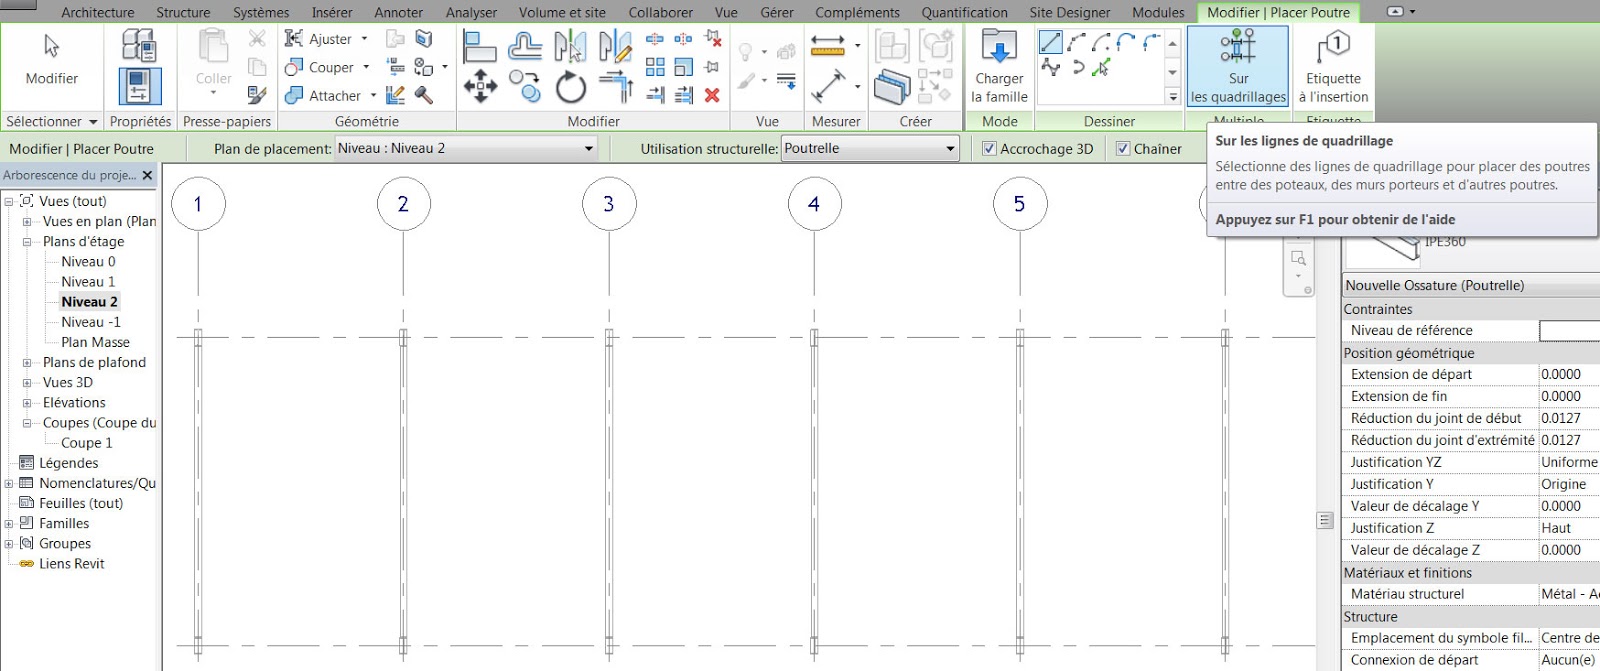Screen dimensions: 1600x671
Task: Open the type properties icon
Action: 139,45
